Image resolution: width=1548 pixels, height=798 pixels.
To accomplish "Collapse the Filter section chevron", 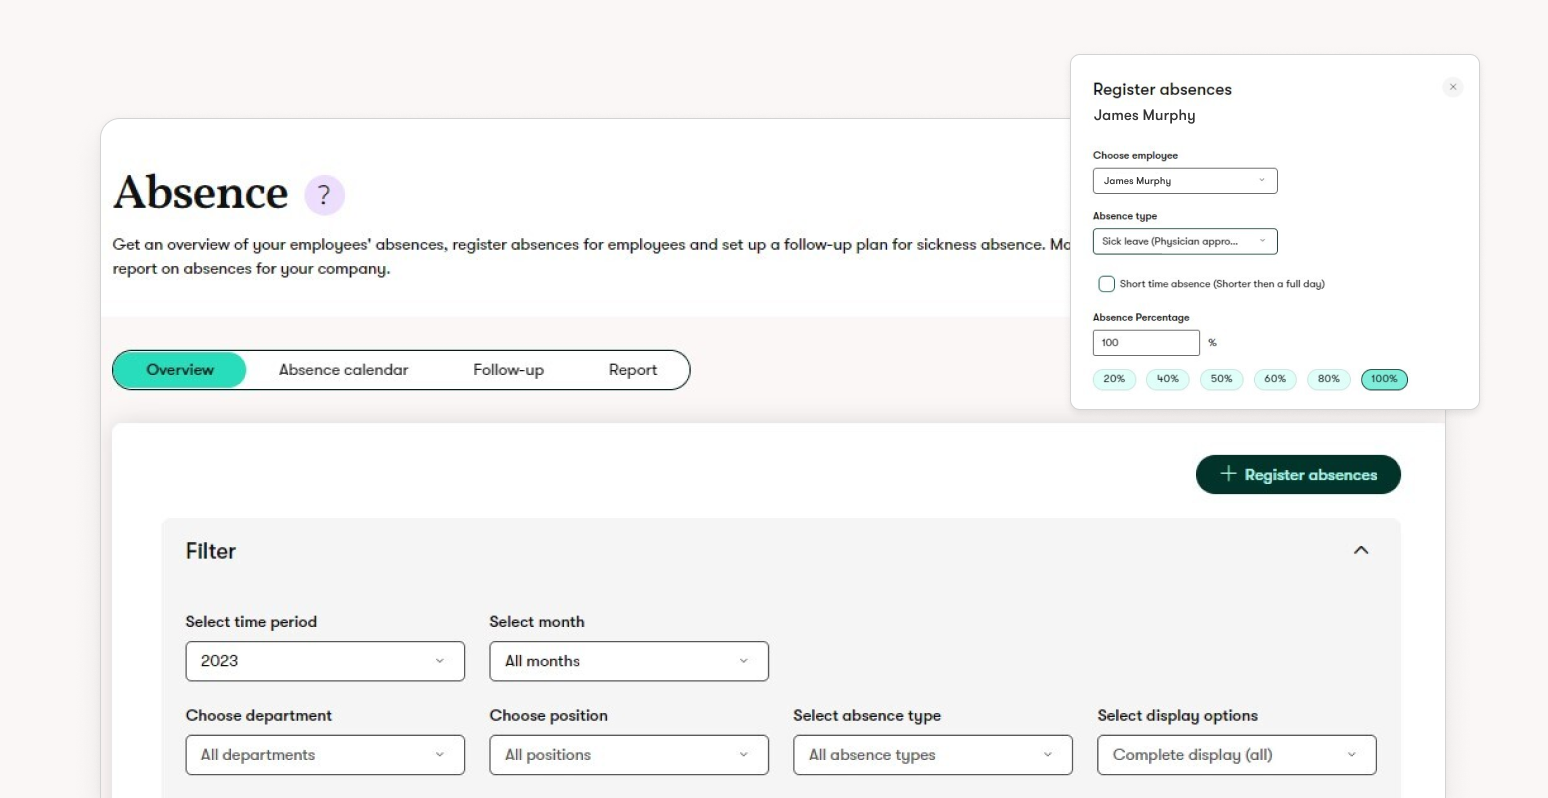I will point(1361,550).
